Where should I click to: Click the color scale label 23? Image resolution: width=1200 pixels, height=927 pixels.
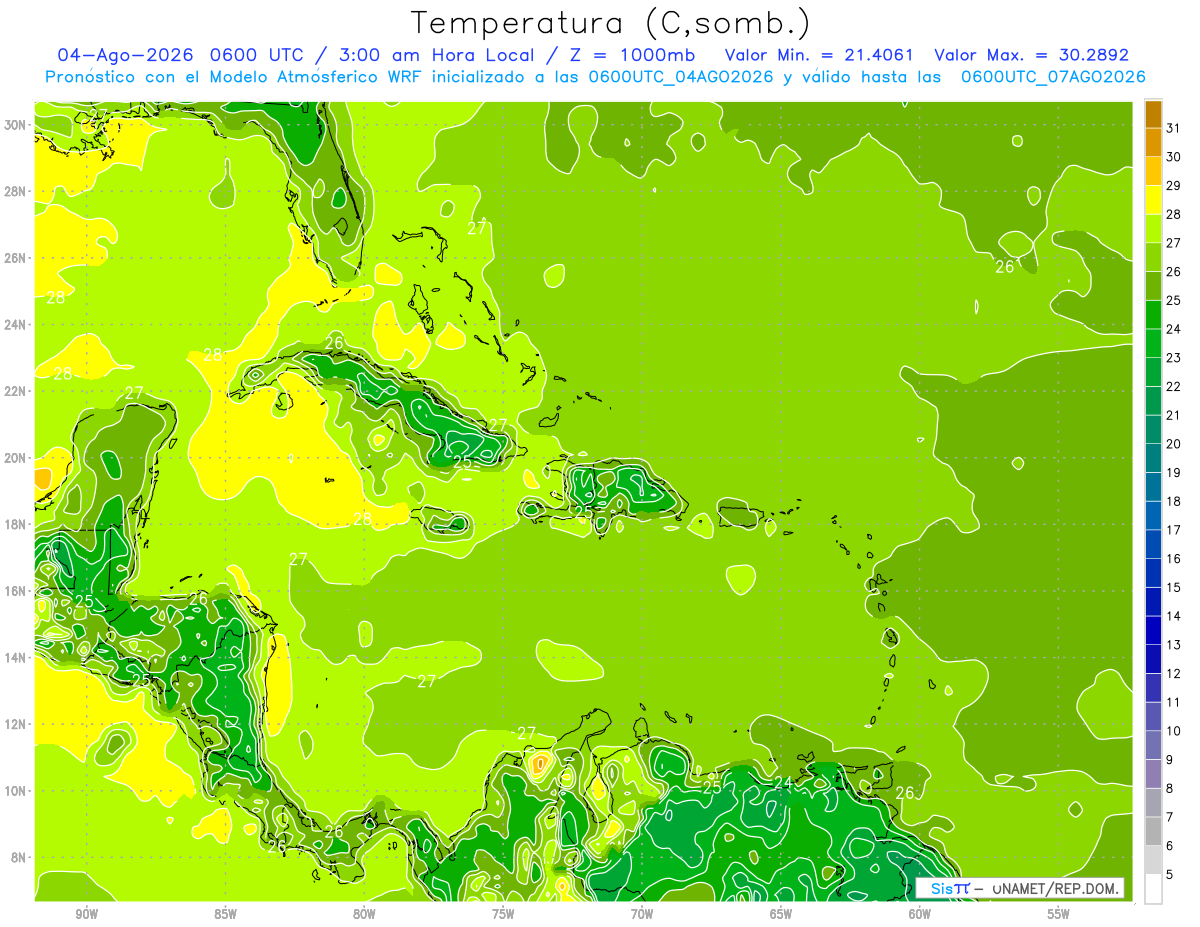click(1174, 358)
